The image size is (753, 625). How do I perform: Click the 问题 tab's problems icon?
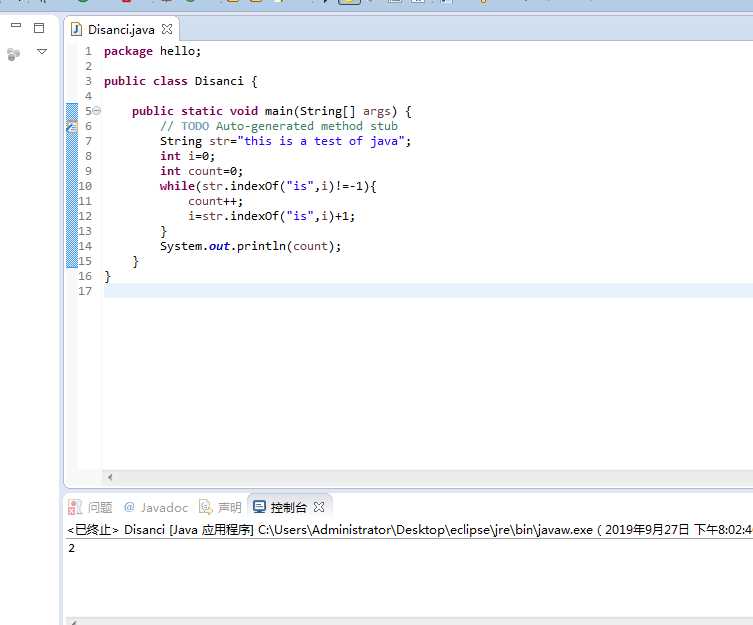75,507
